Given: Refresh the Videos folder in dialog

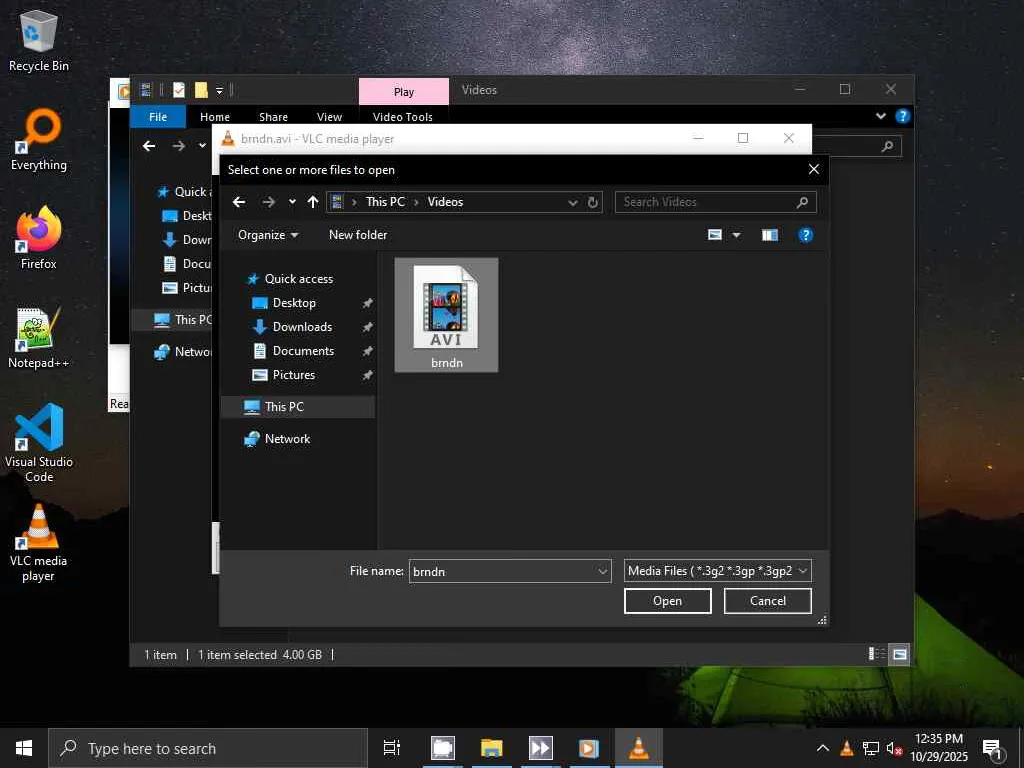Looking at the screenshot, I should point(592,202).
